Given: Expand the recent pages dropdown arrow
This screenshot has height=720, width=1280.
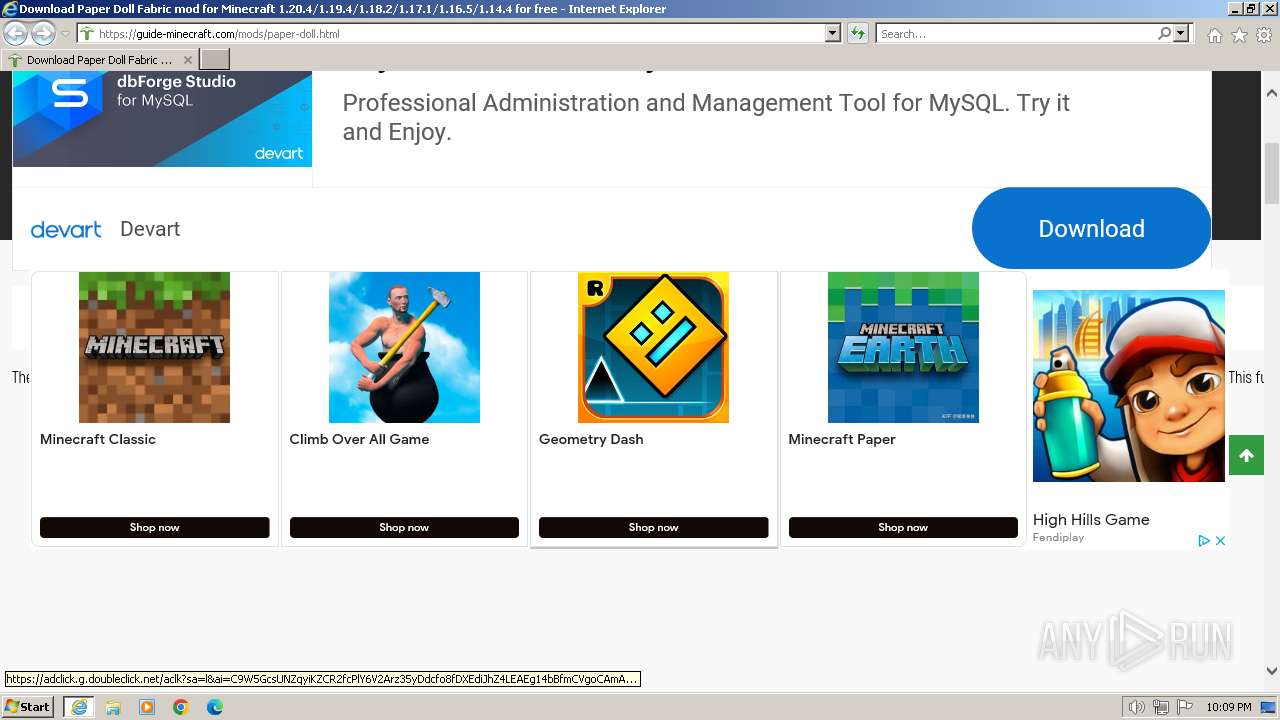Looking at the screenshot, I should [65, 34].
